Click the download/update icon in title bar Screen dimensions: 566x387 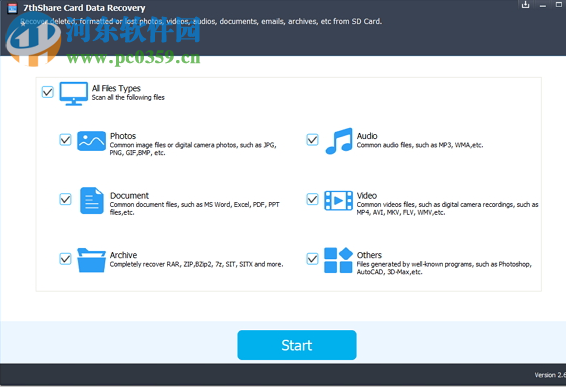pyautogui.click(x=525, y=5)
